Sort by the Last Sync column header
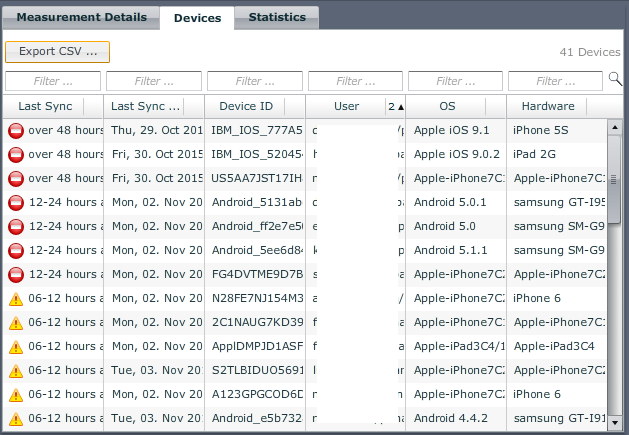 pos(44,106)
